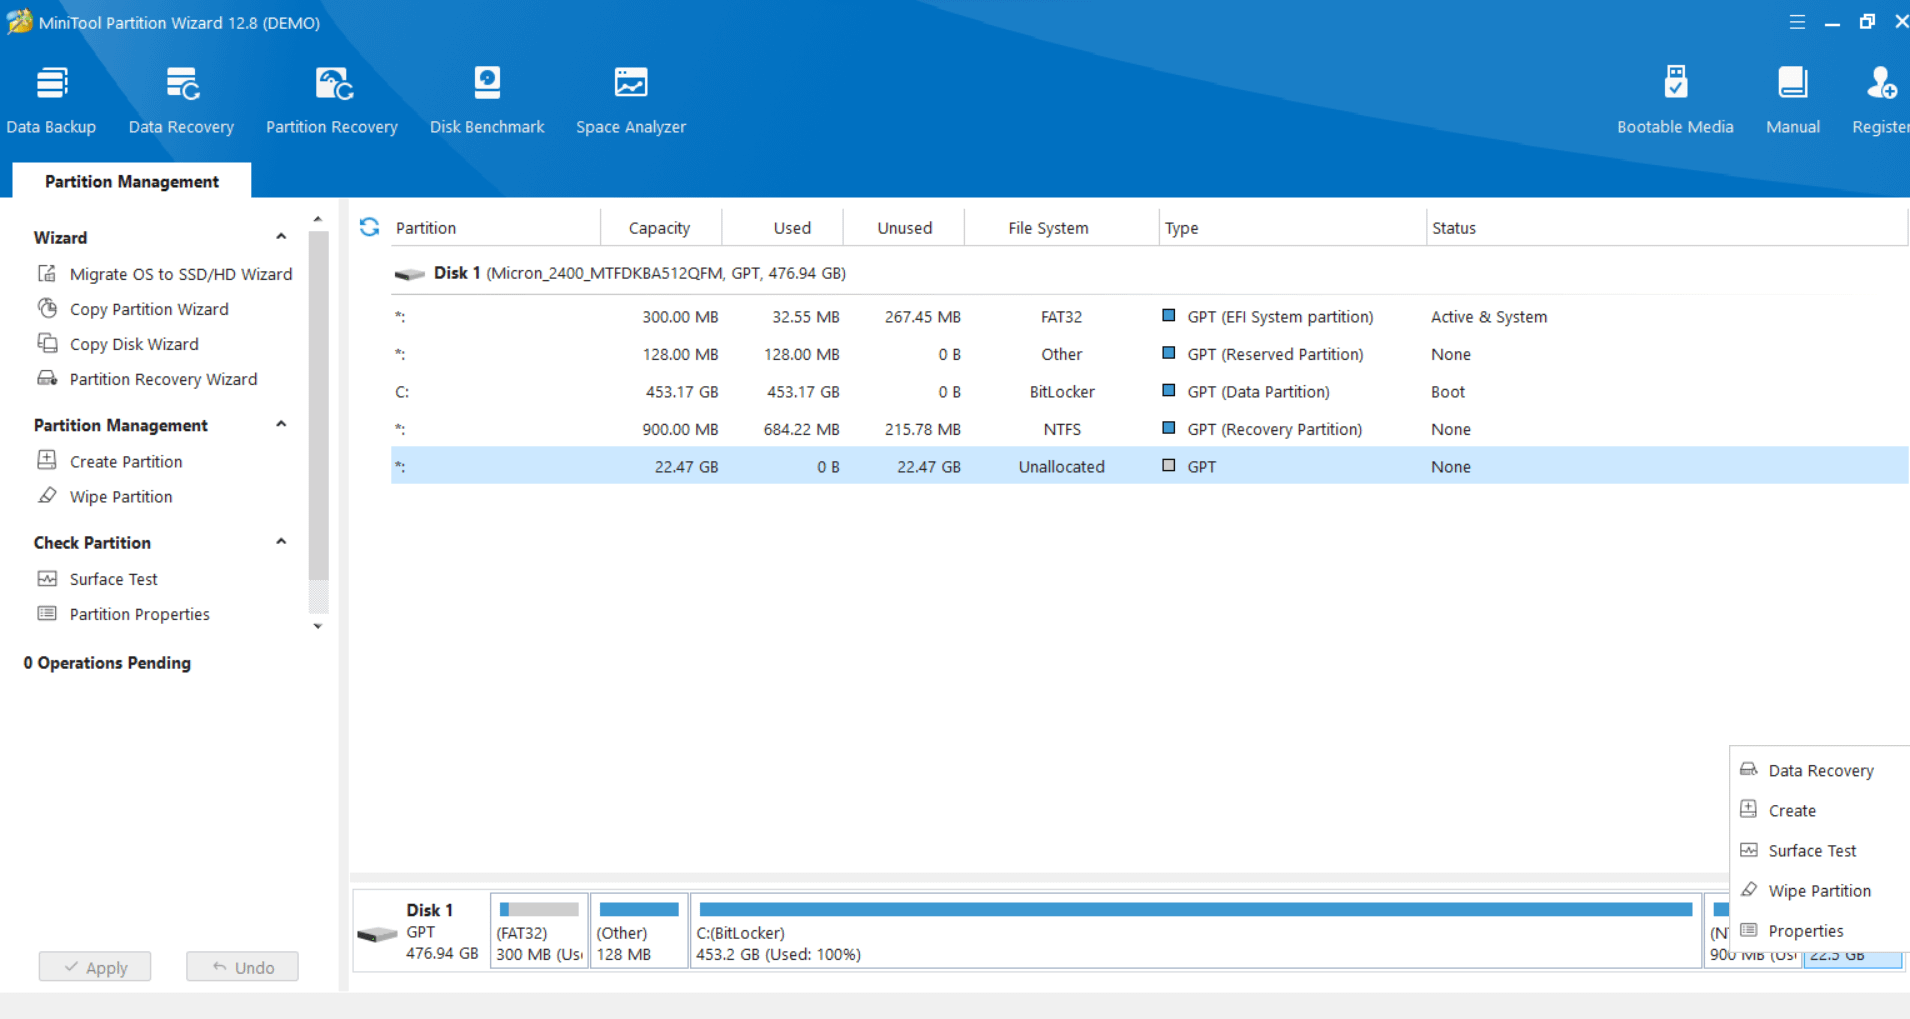Open Space Analyzer
1910x1019 pixels.
click(x=631, y=100)
